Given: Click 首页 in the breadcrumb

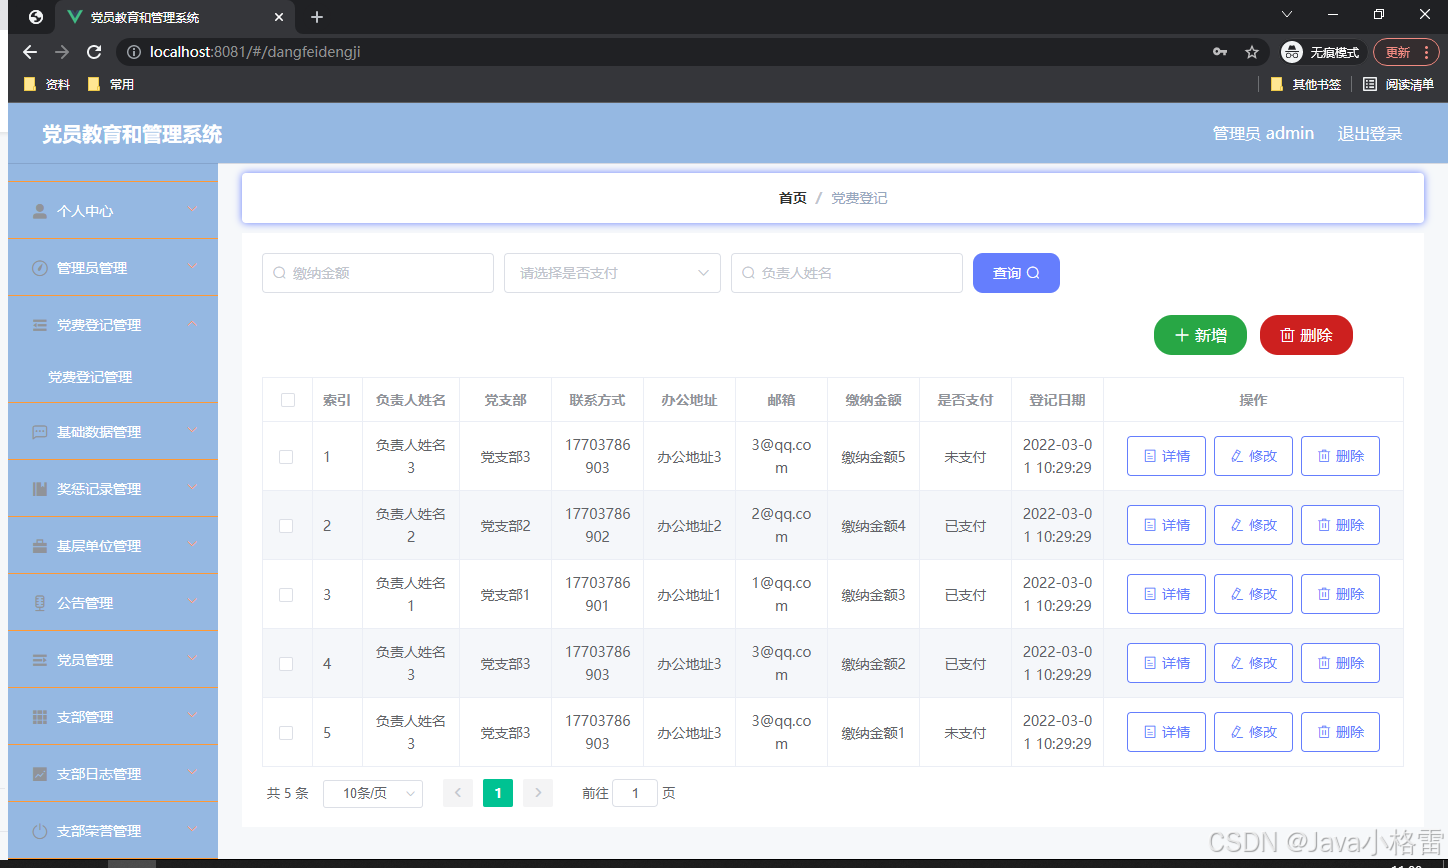Looking at the screenshot, I should coord(792,197).
